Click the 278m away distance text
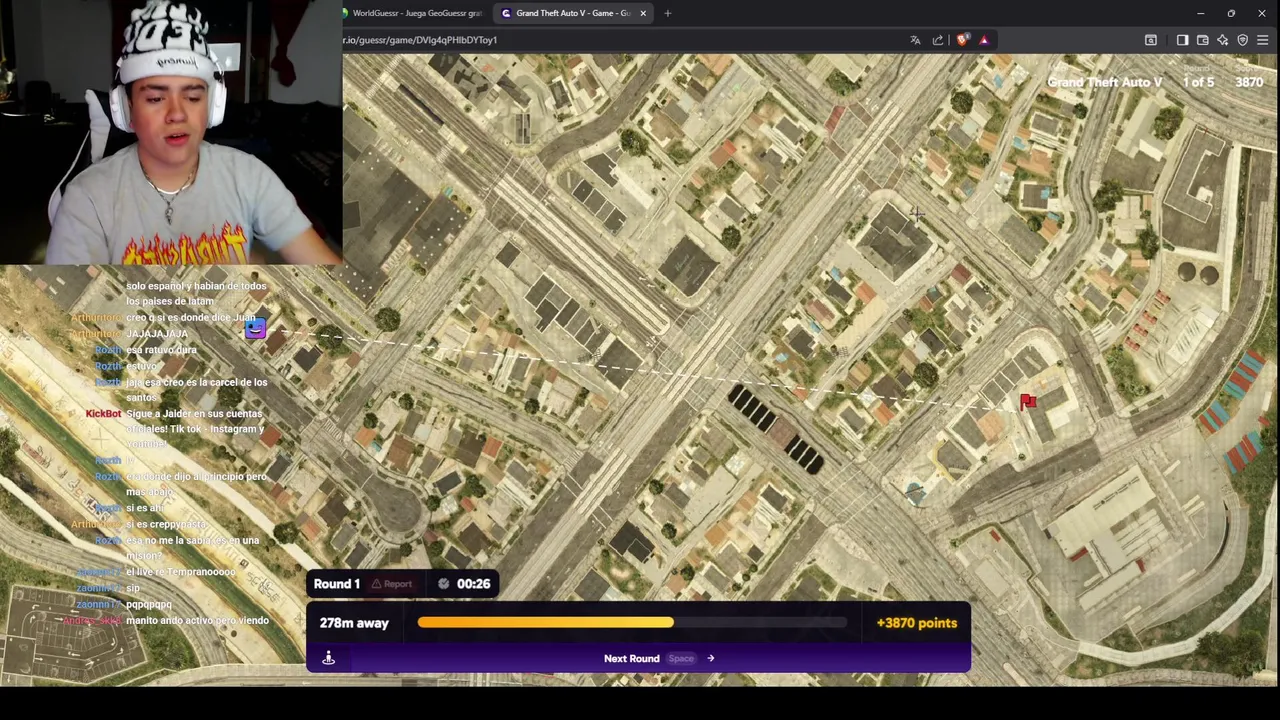 tap(354, 623)
